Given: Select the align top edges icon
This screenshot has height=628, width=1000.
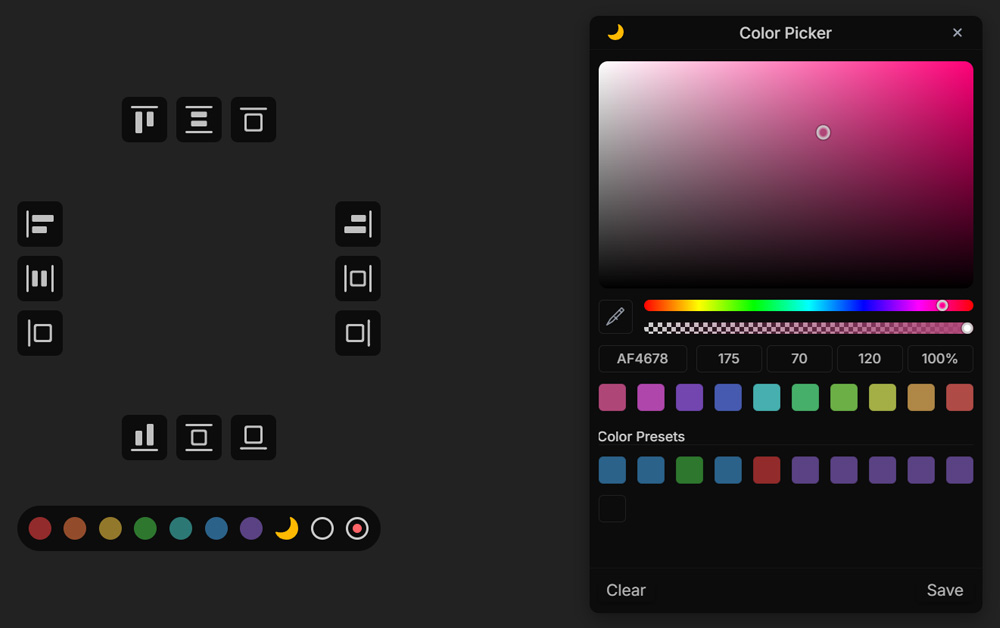Looking at the screenshot, I should [x=144, y=120].
